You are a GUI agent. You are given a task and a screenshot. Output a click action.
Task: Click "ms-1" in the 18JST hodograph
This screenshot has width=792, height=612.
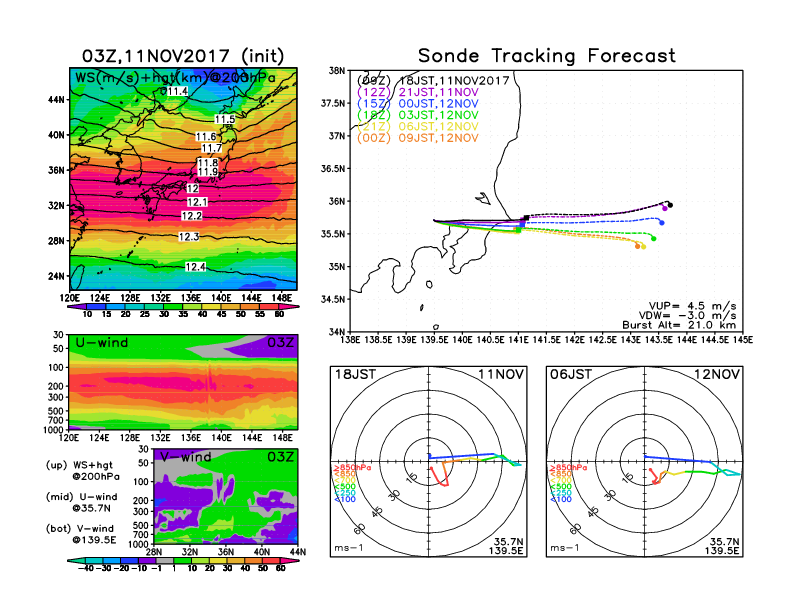pyautogui.click(x=349, y=548)
